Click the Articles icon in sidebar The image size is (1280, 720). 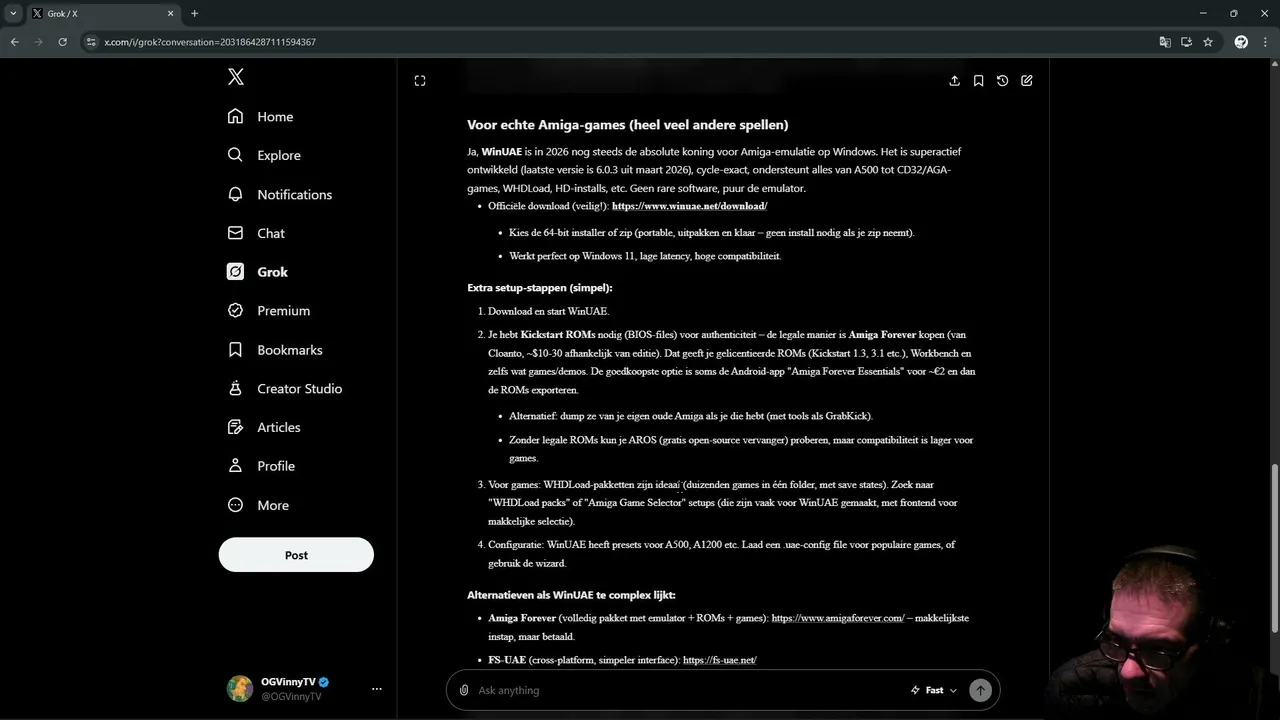[235, 427]
